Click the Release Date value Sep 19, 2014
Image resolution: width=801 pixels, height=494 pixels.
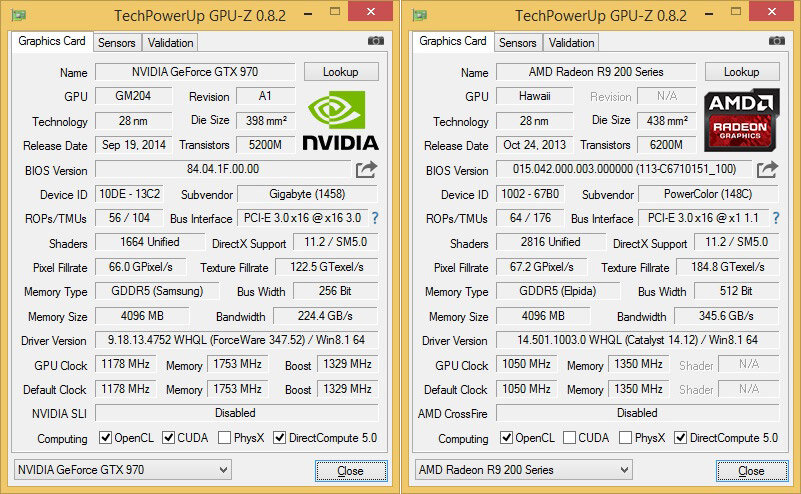(x=133, y=145)
